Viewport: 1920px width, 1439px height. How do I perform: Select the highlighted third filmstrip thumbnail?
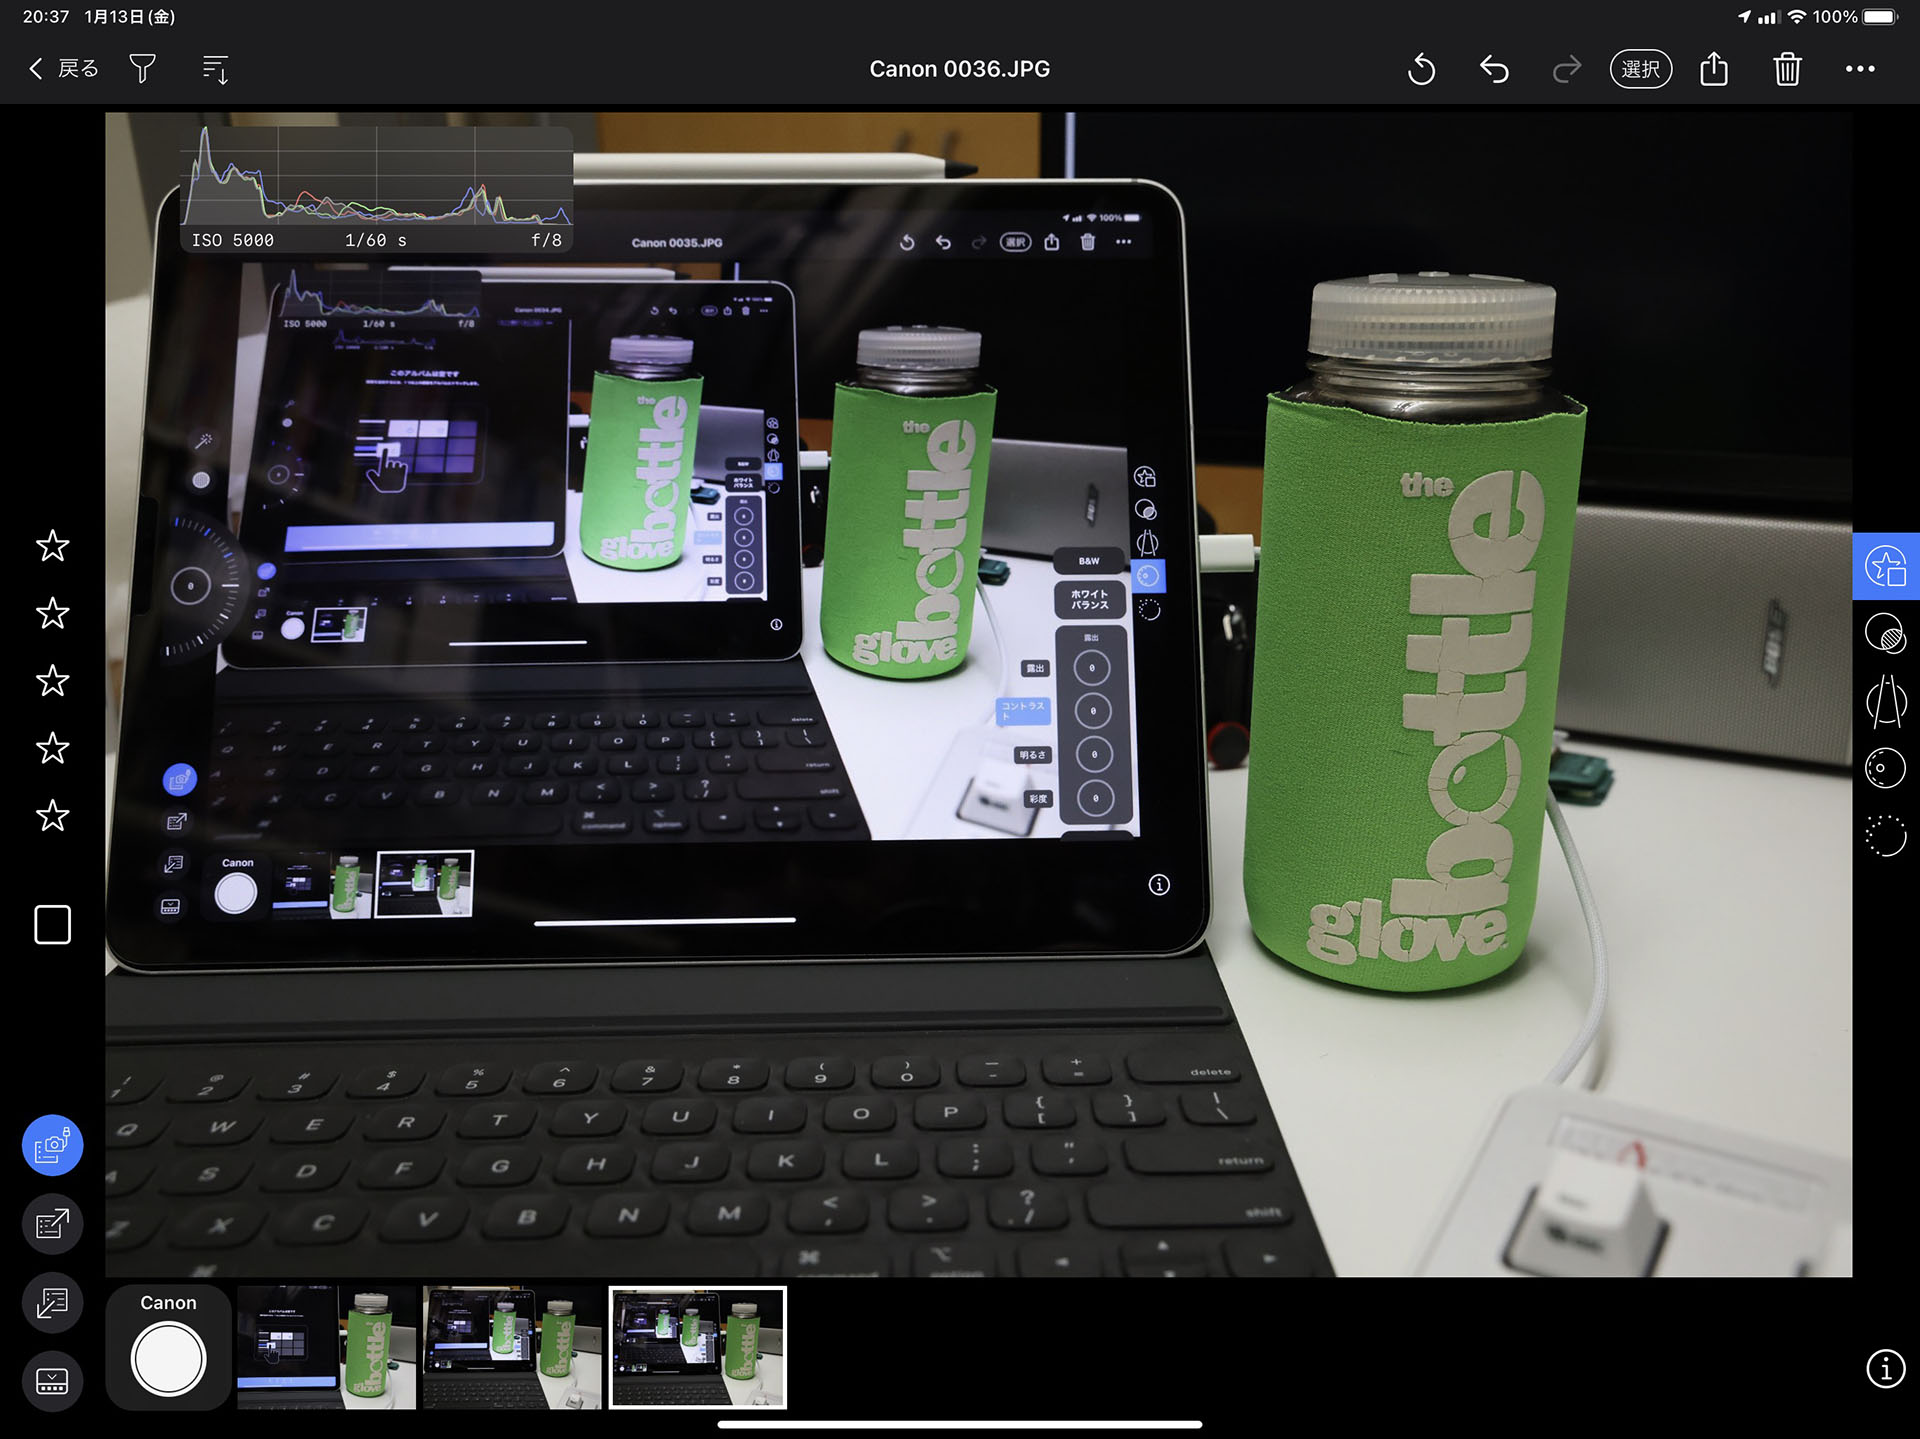[698, 1348]
